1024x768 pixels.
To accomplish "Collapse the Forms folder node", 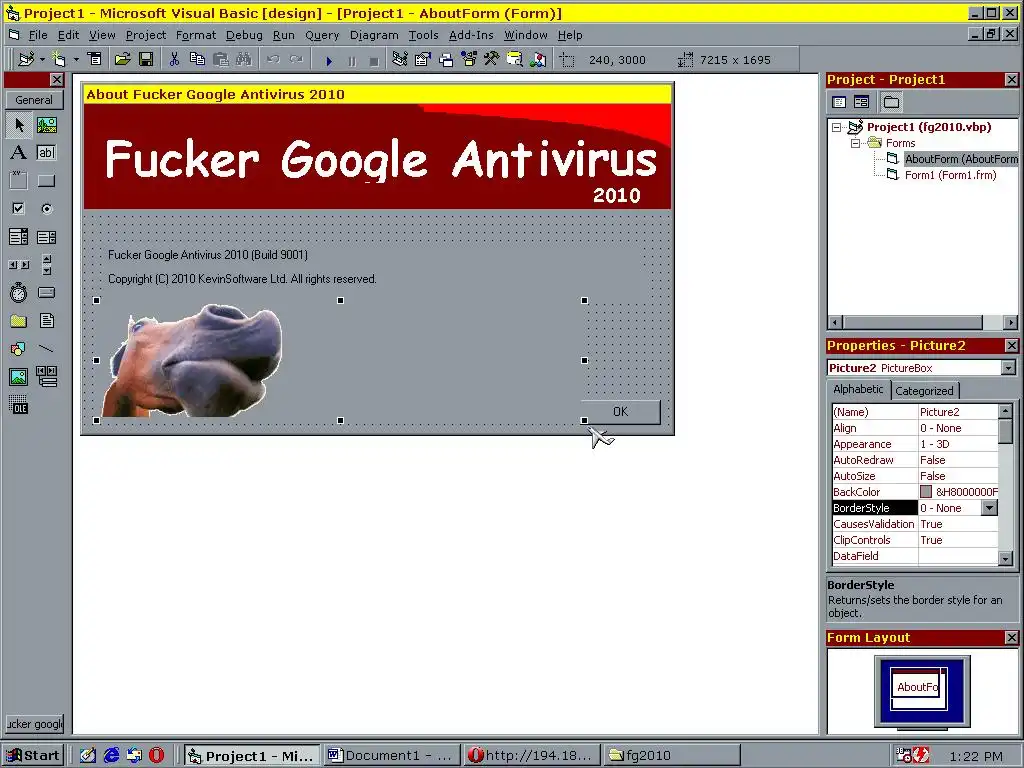I will click(x=856, y=143).
